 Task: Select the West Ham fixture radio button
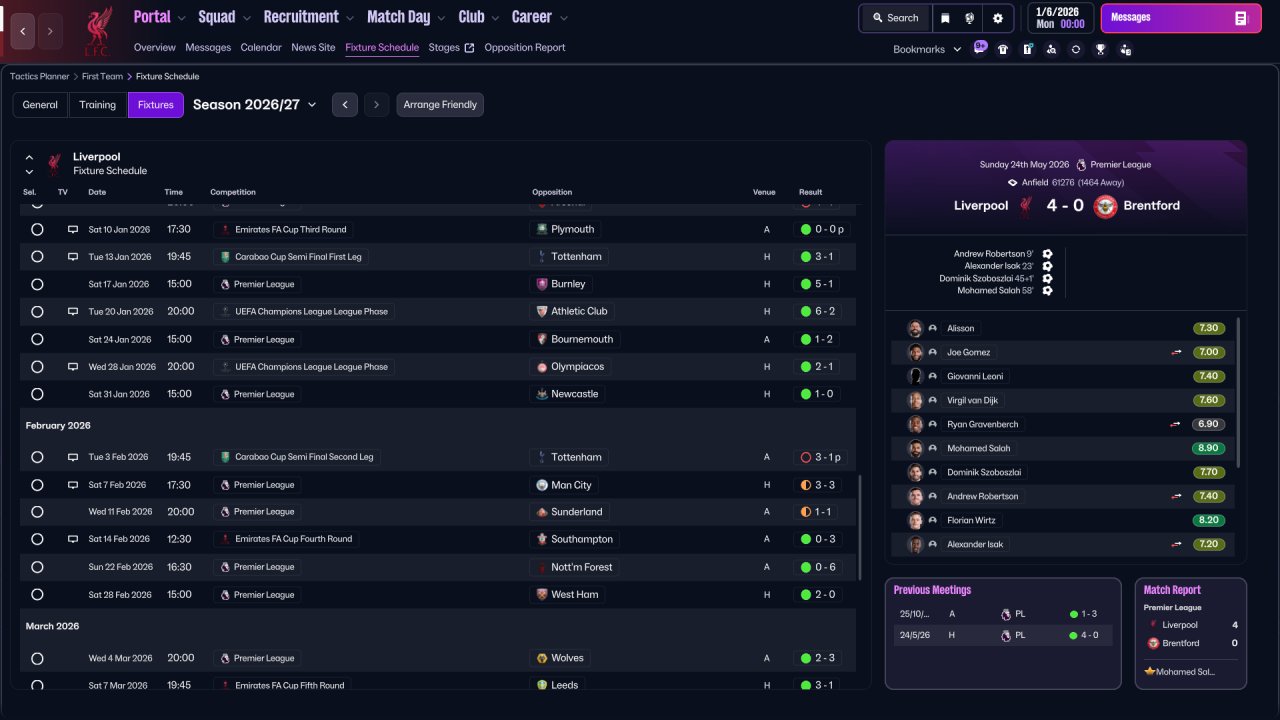37,594
